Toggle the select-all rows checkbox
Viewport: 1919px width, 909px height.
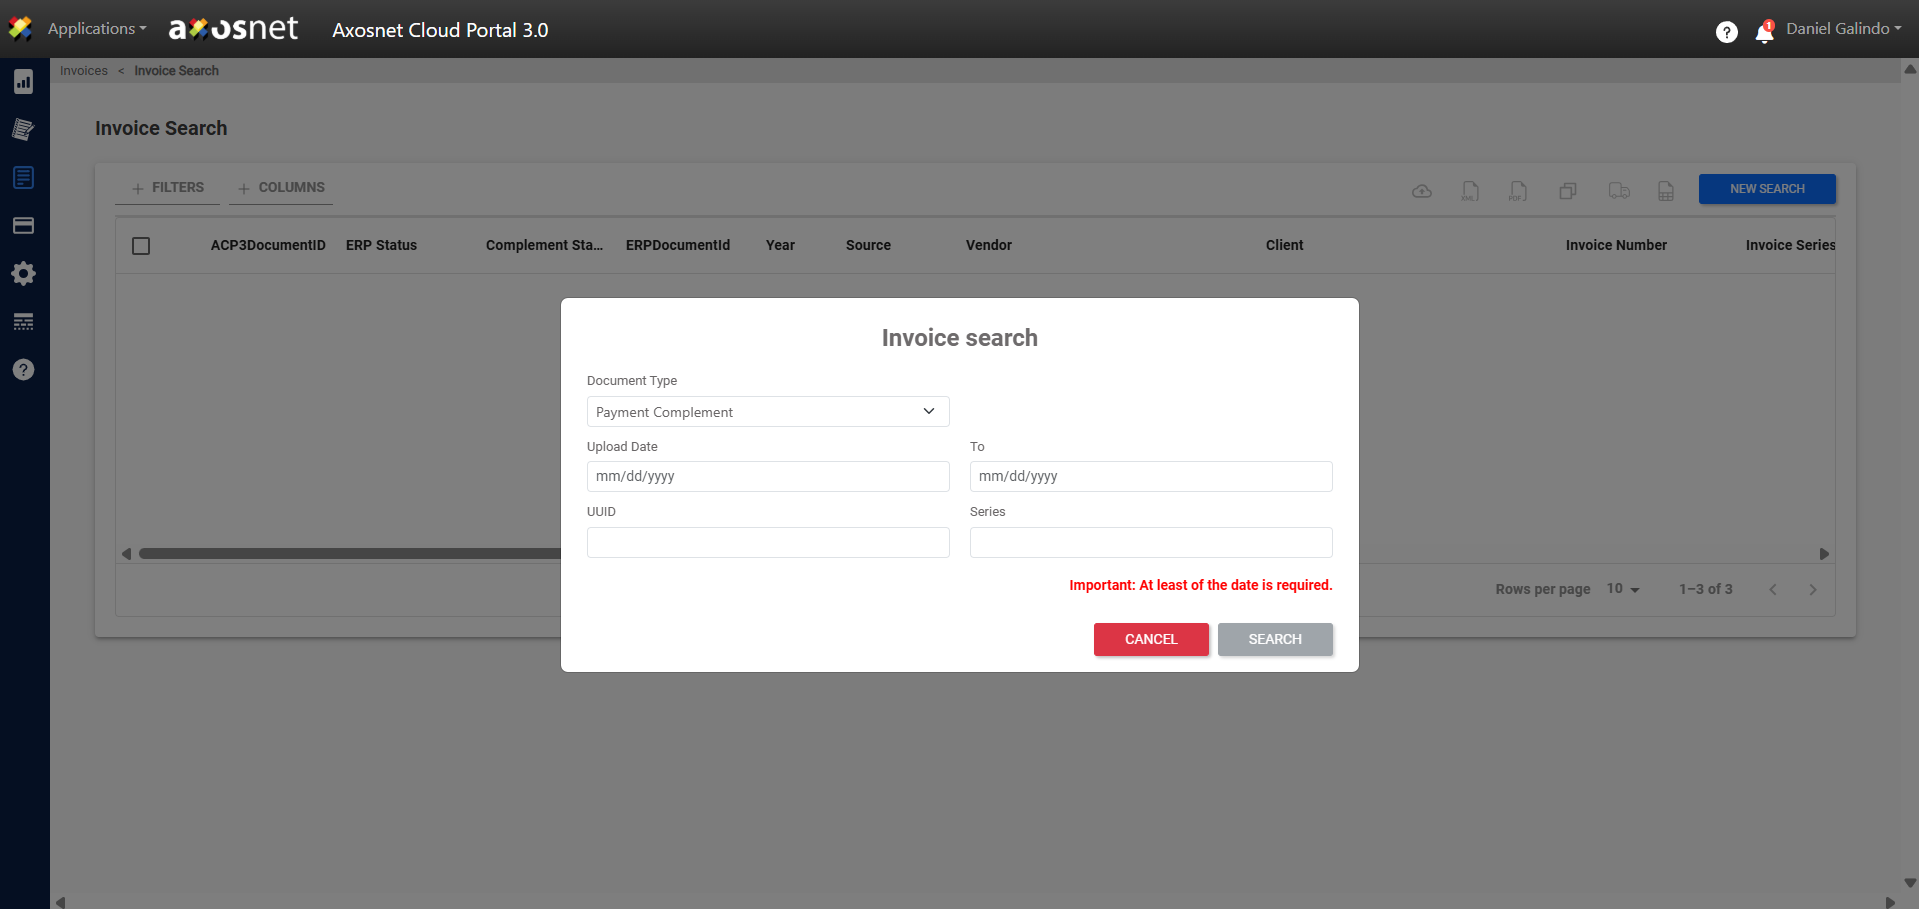click(141, 246)
